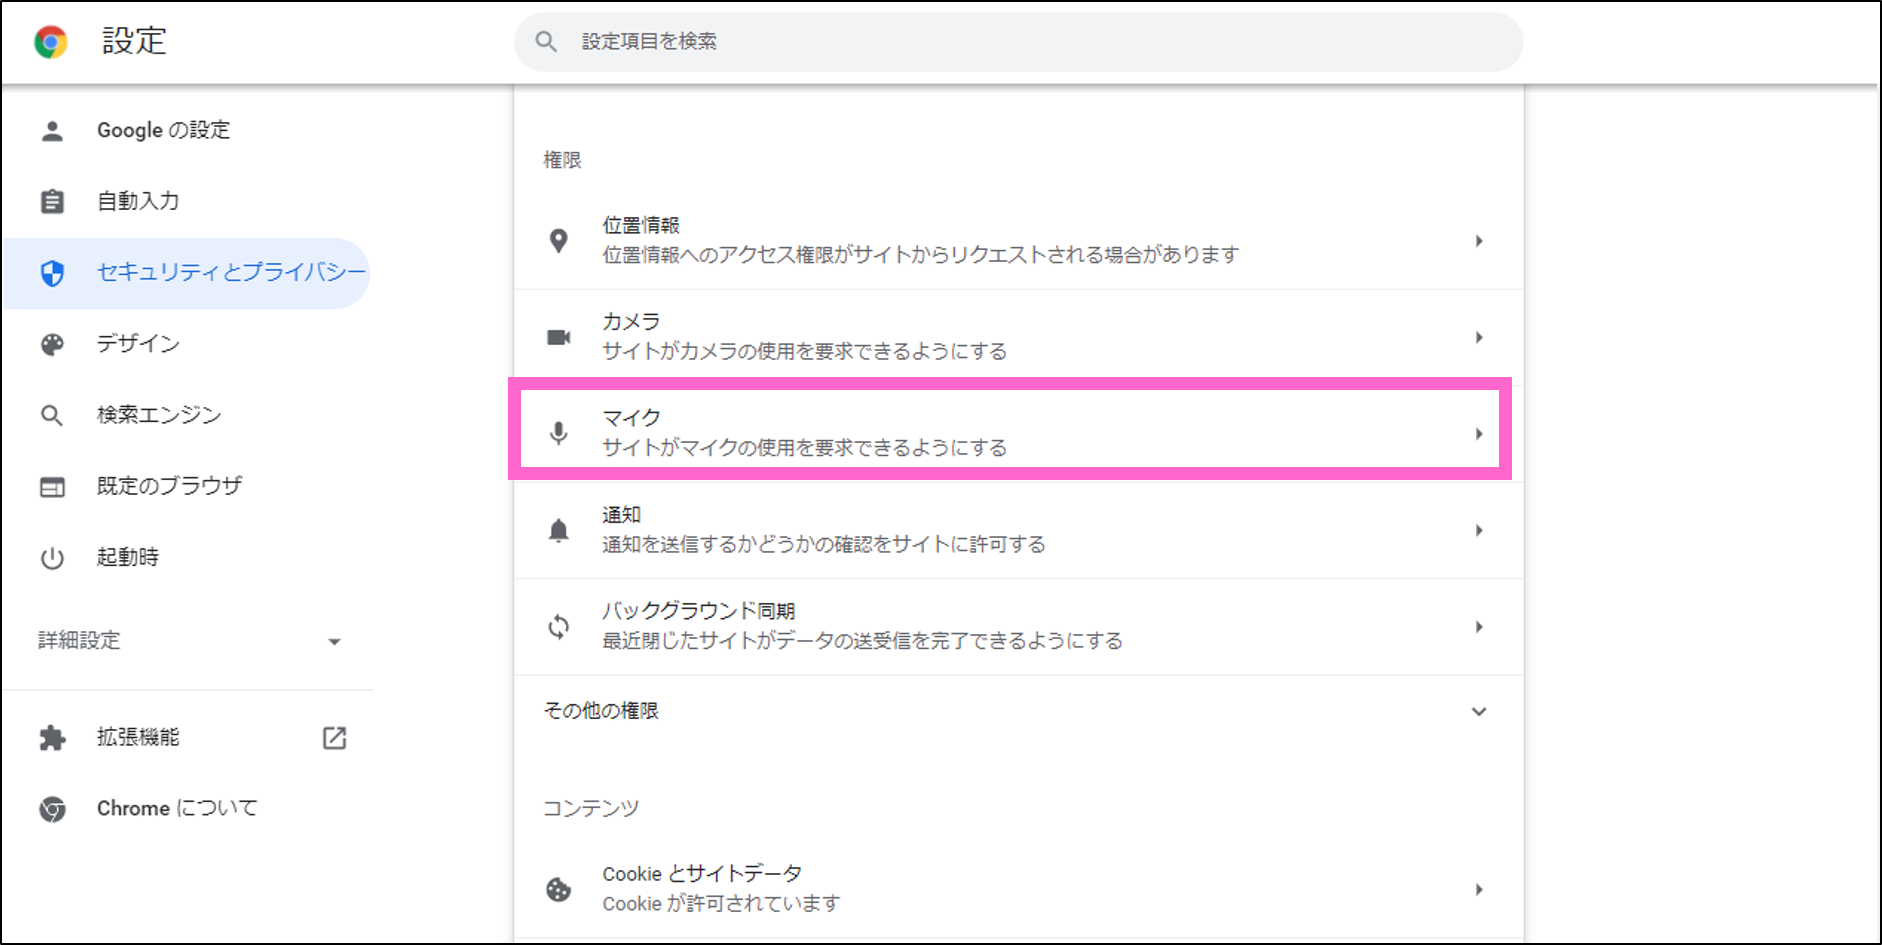The image size is (1882, 945).
Task: Click the cookie icon
Action: (559, 889)
